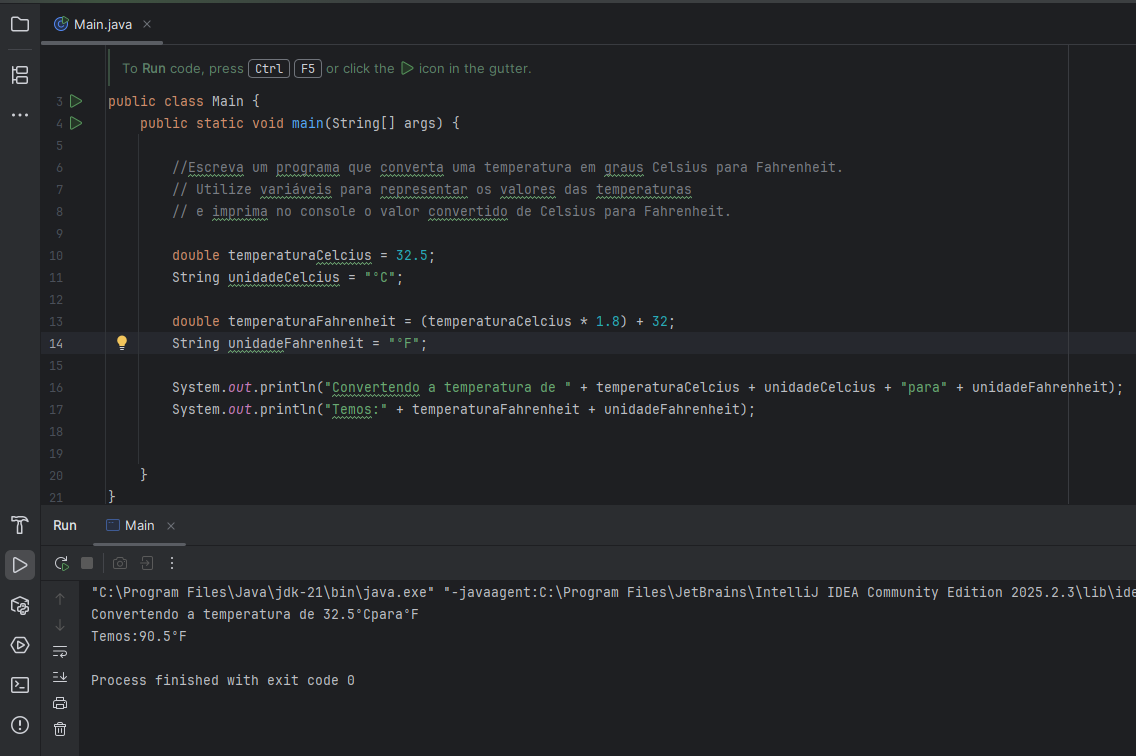The height and width of the screenshot is (756, 1136).
Task: Open the Structure tool window
Action: click(20, 75)
